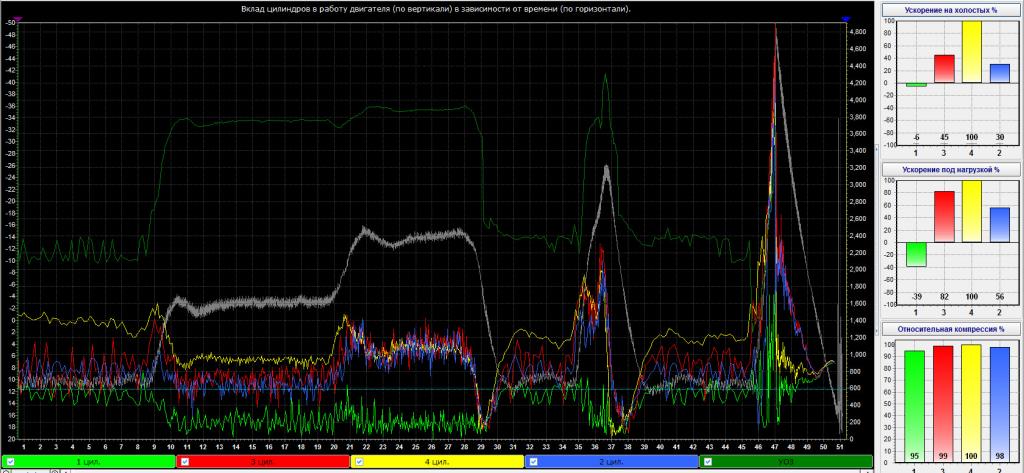This screenshot has height=473, width=1024.
Task: Click the value -6 in idle acceleration chart
Action: 916,137
